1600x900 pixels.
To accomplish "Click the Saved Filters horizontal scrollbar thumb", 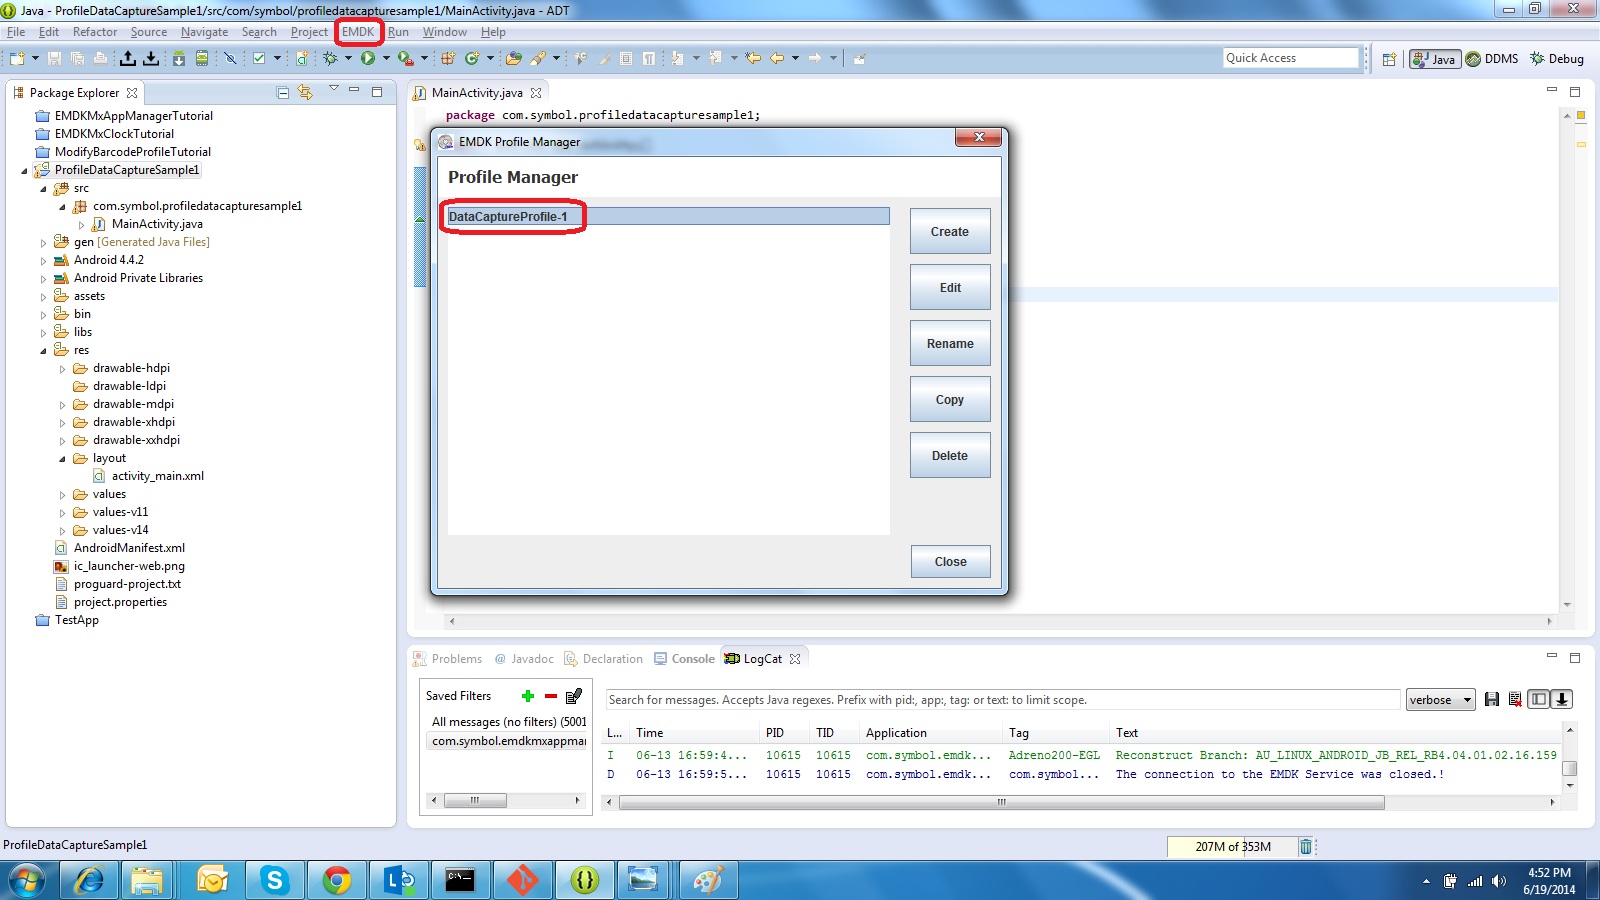I will 475,800.
